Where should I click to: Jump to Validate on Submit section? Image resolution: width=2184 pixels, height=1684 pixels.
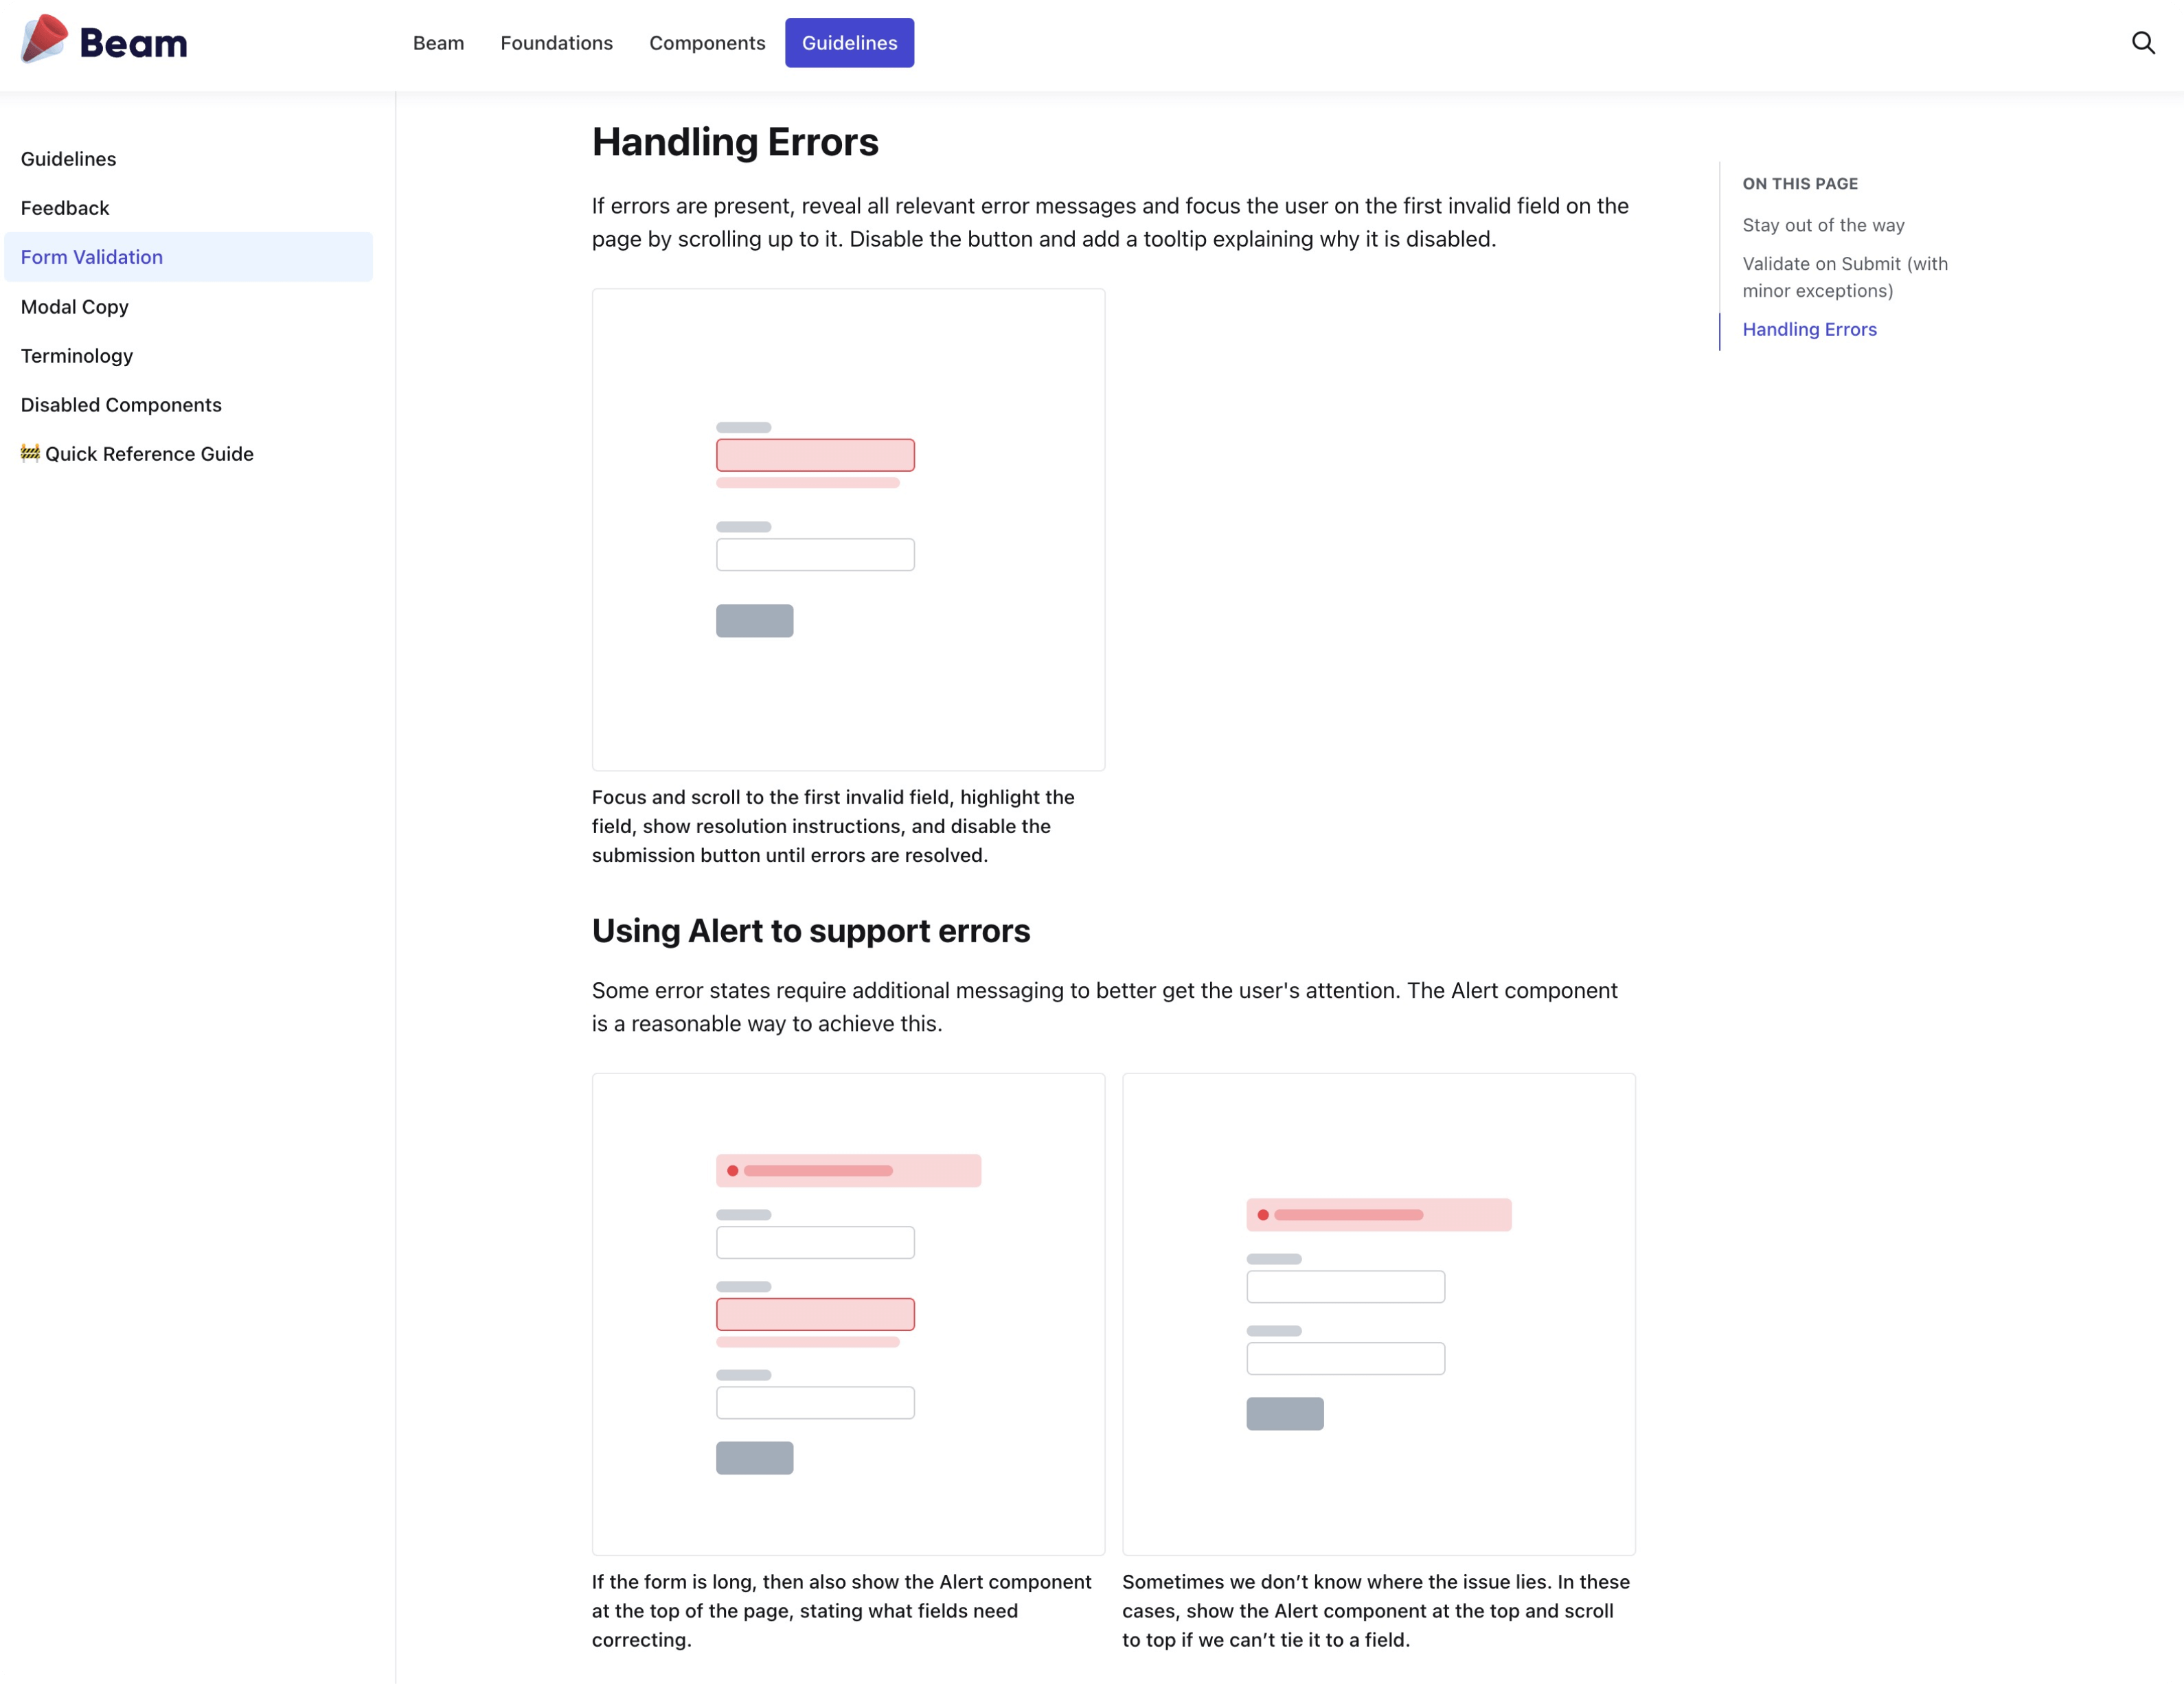pos(1844,277)
